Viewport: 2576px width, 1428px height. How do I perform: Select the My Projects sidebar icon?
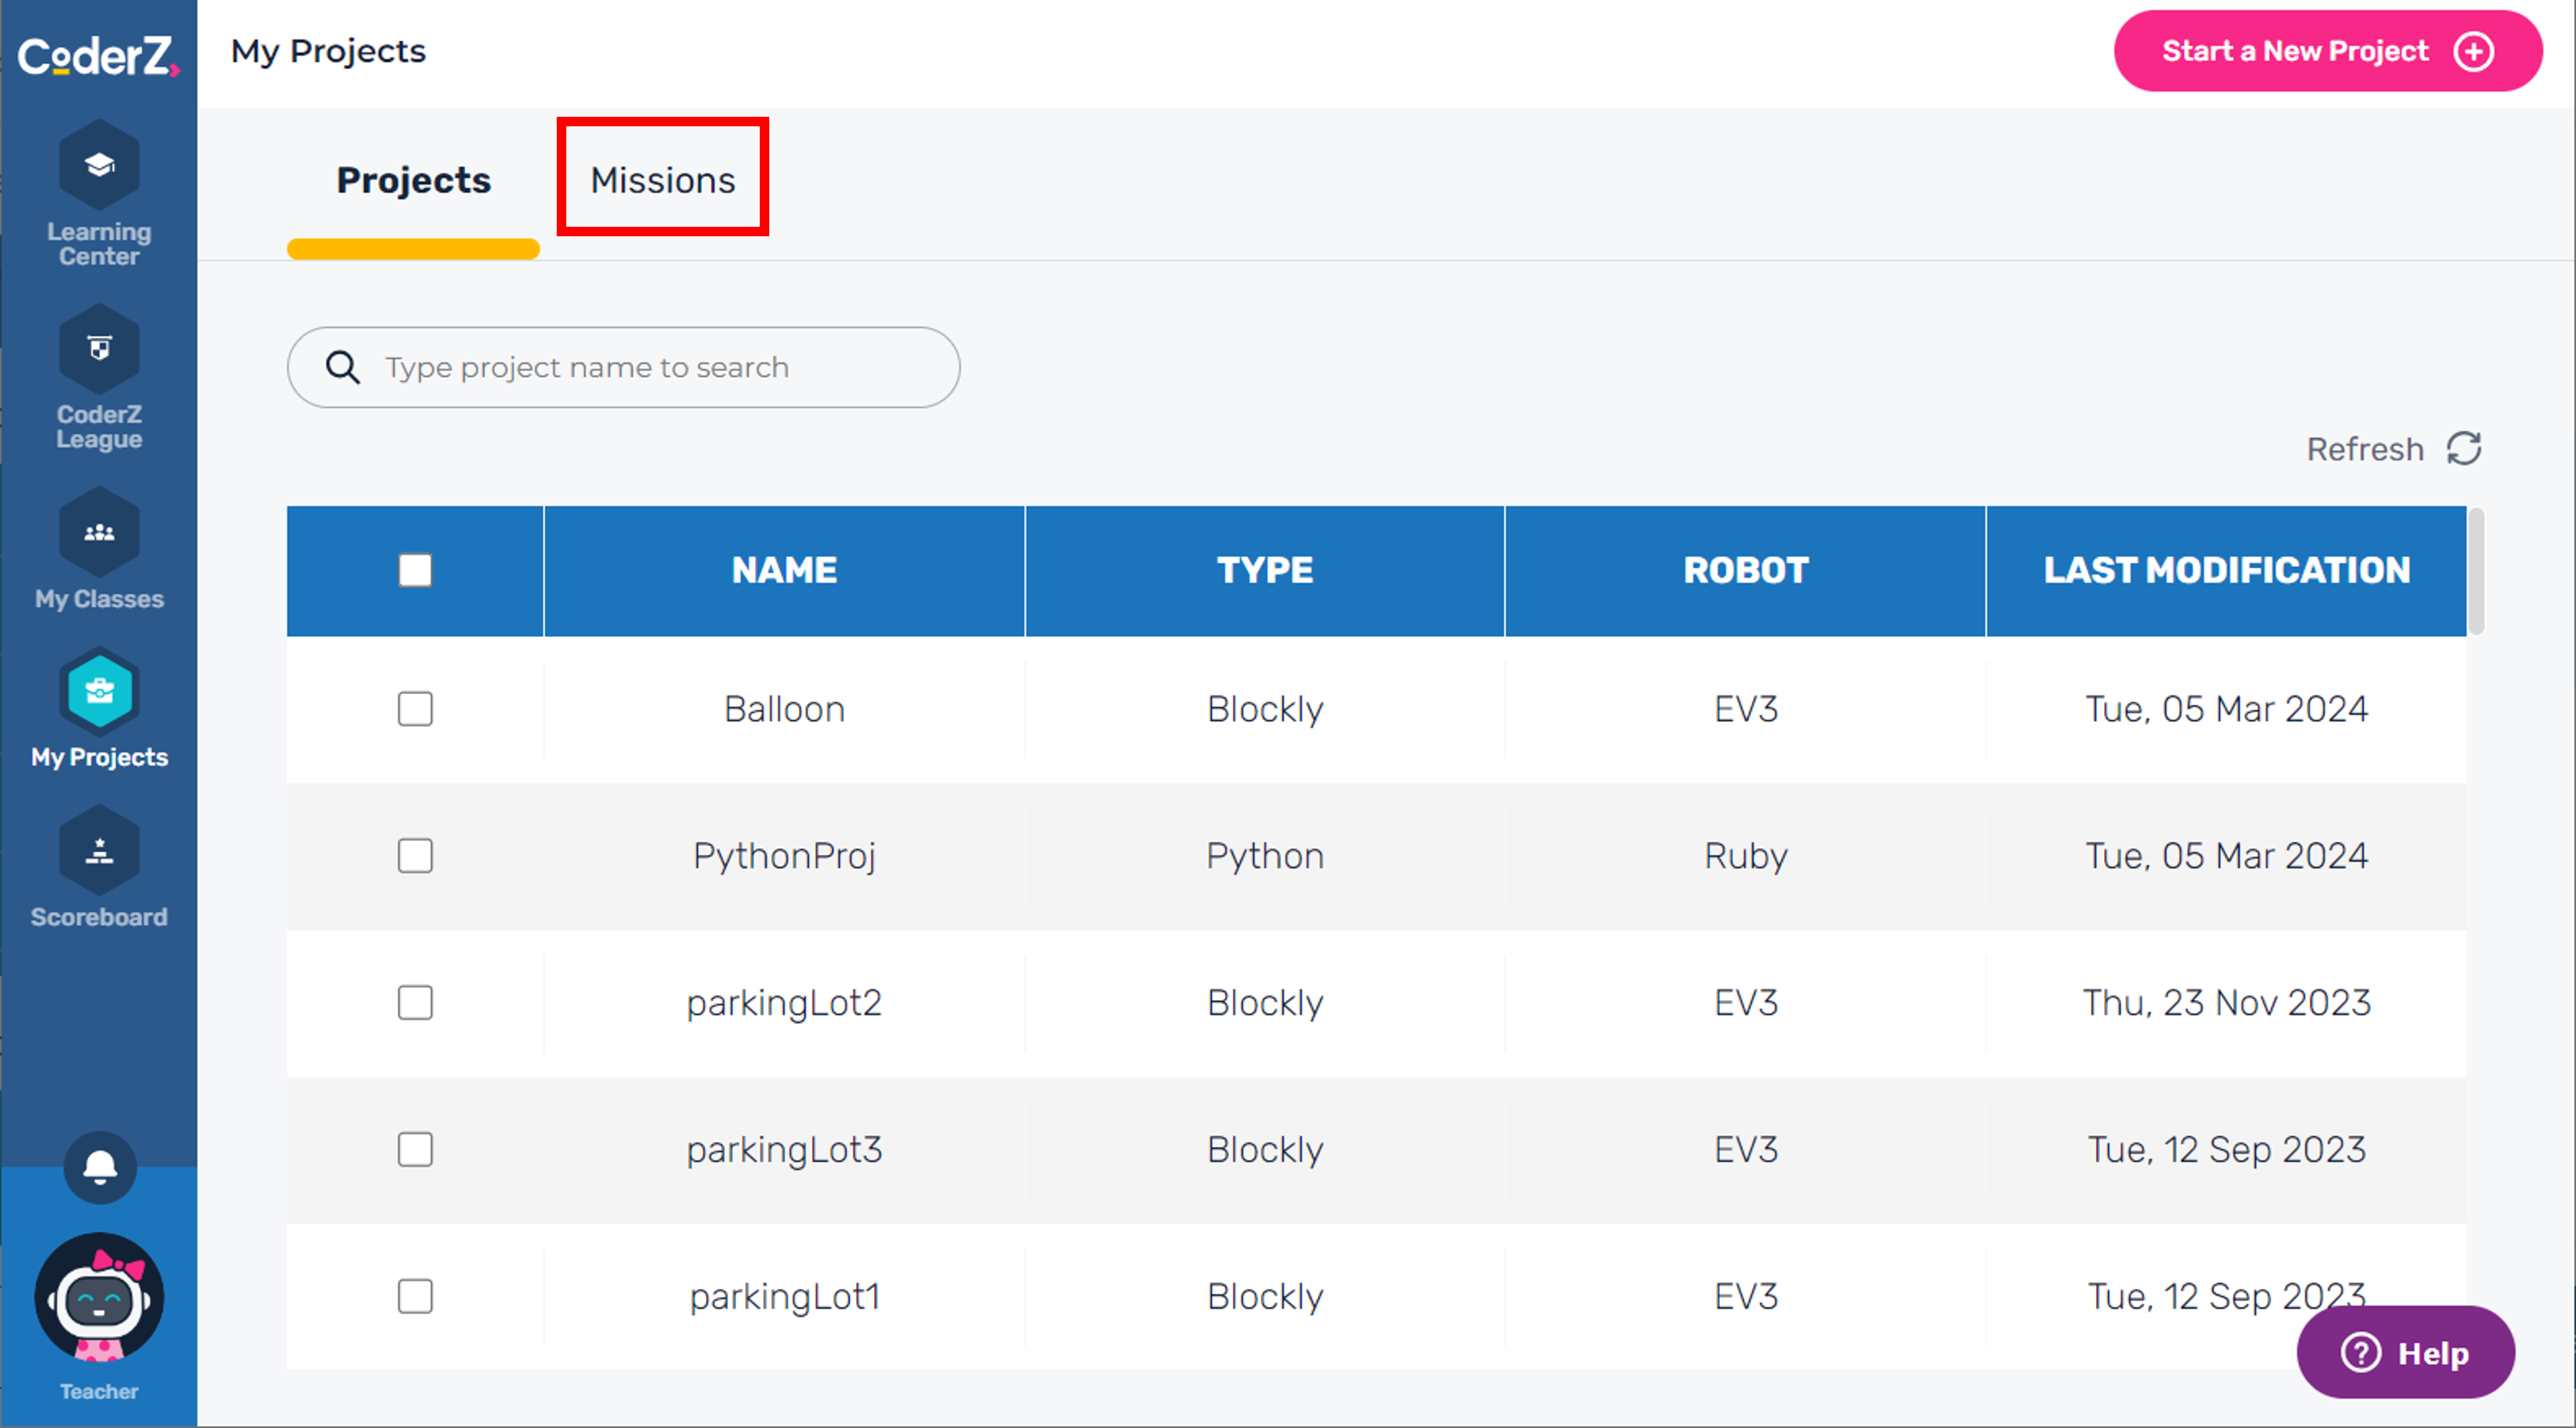click(99, 691)
